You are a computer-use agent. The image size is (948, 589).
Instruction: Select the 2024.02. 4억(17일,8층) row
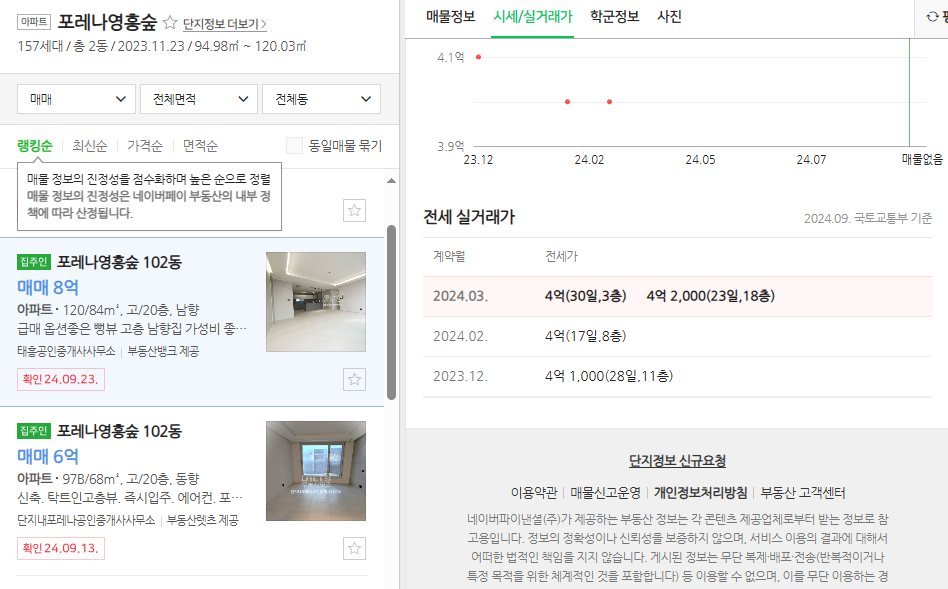[677, 336]
